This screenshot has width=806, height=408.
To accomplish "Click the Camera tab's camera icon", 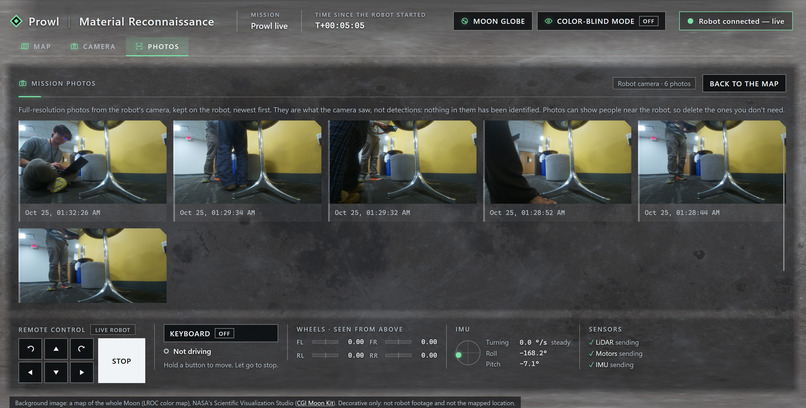I will [74, 46].
